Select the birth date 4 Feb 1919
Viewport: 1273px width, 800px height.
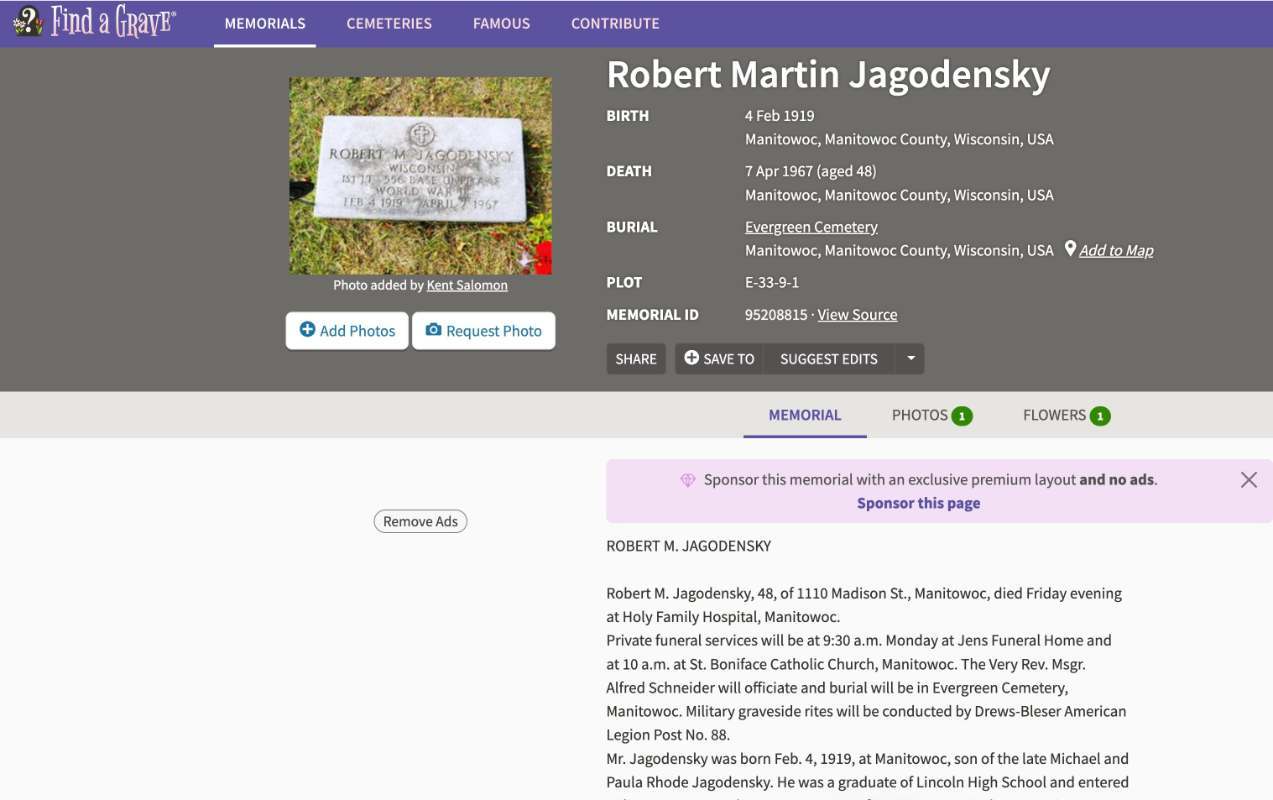point(780,116)
